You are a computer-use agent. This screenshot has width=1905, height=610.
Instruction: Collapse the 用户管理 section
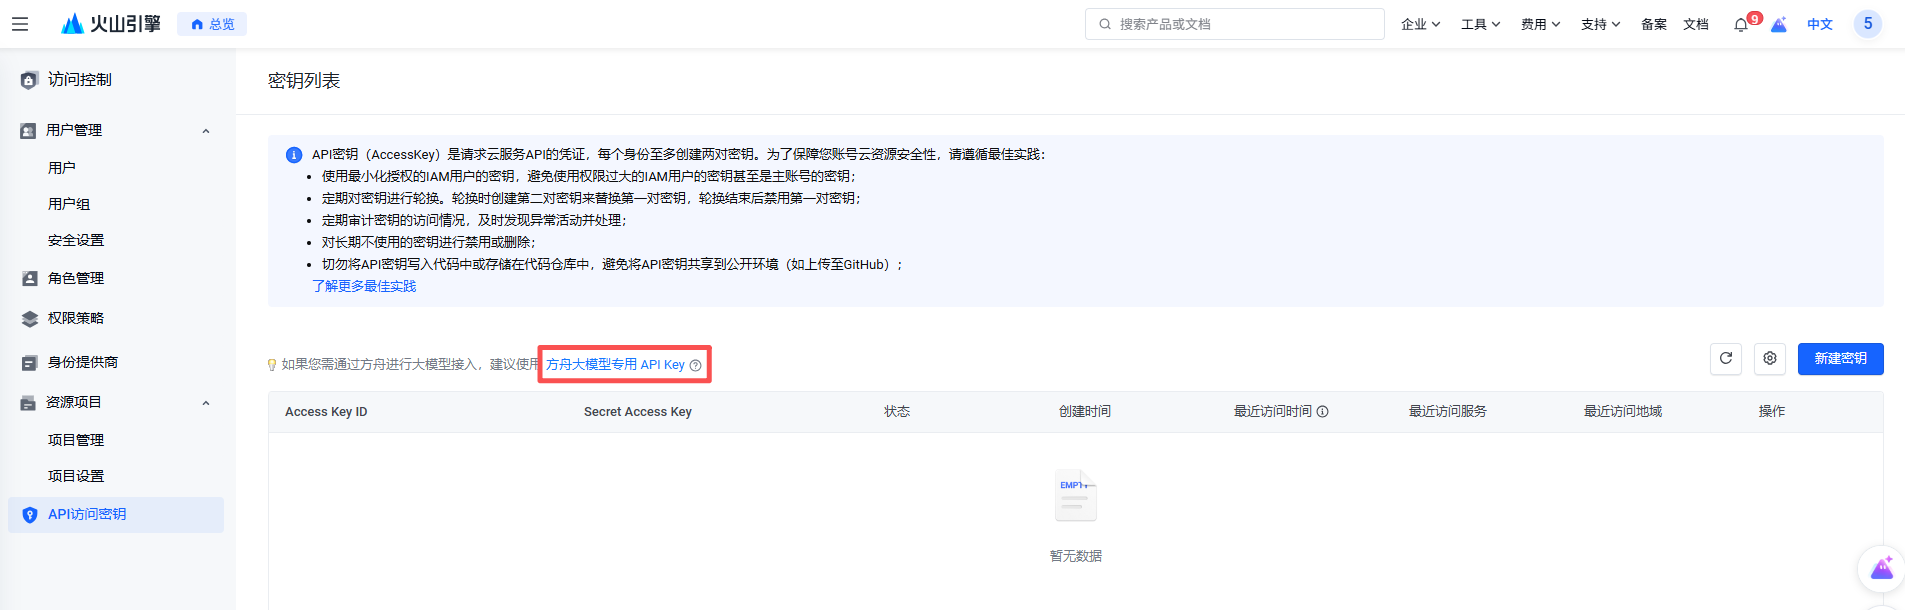click(206, 131)
